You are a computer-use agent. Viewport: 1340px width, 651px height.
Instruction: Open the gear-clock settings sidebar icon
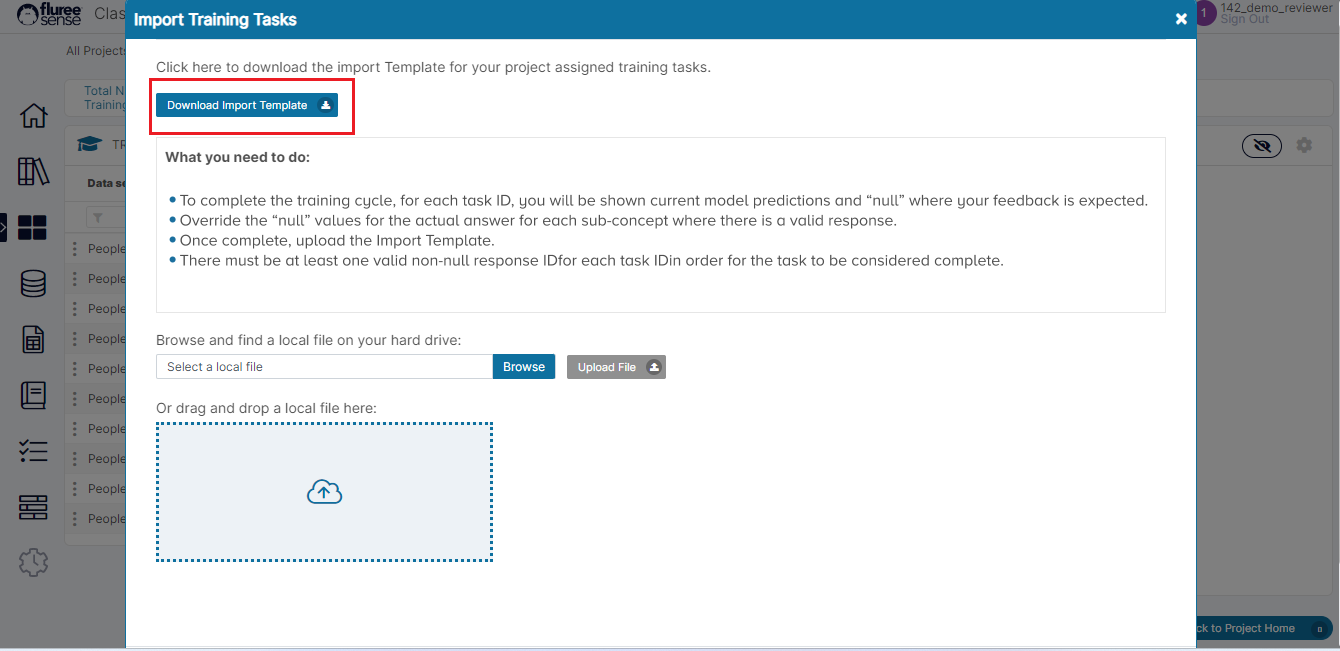[x=33, y=563]
